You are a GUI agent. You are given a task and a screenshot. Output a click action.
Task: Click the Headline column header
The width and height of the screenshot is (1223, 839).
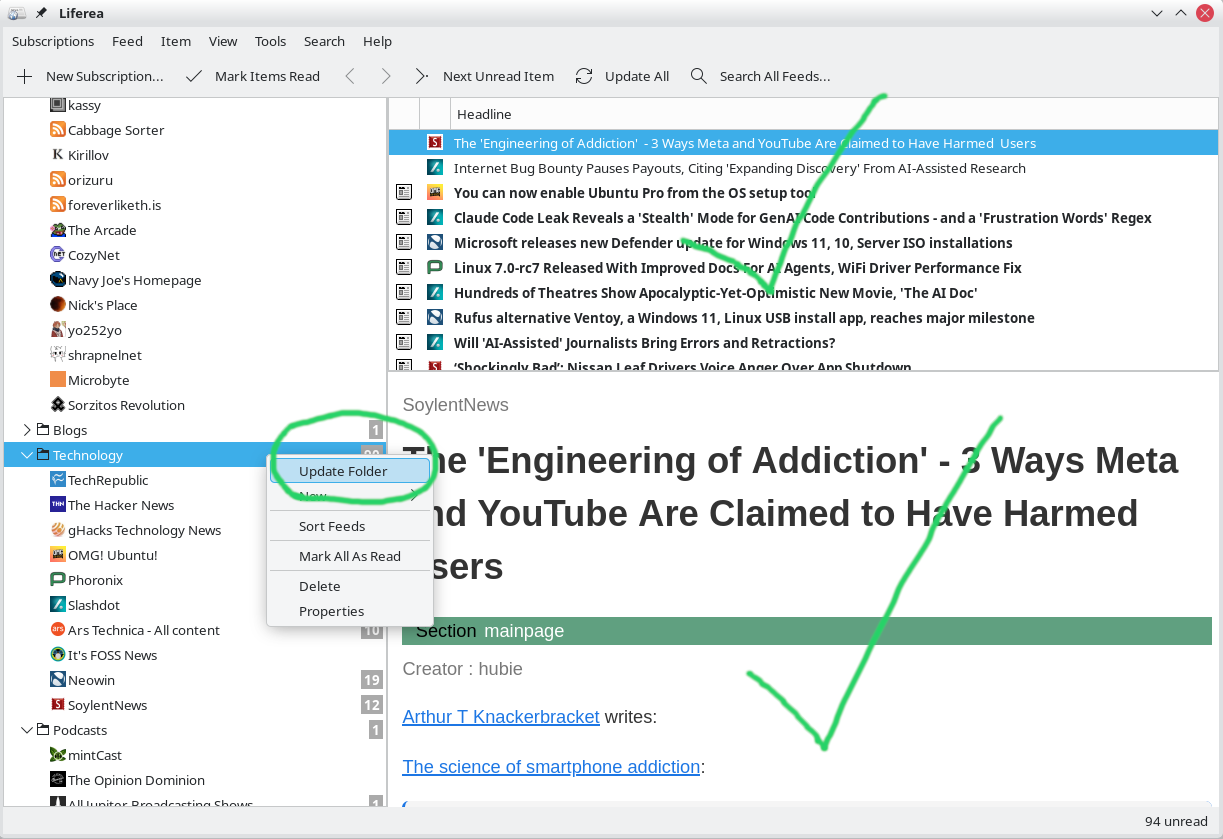(484, 114)
